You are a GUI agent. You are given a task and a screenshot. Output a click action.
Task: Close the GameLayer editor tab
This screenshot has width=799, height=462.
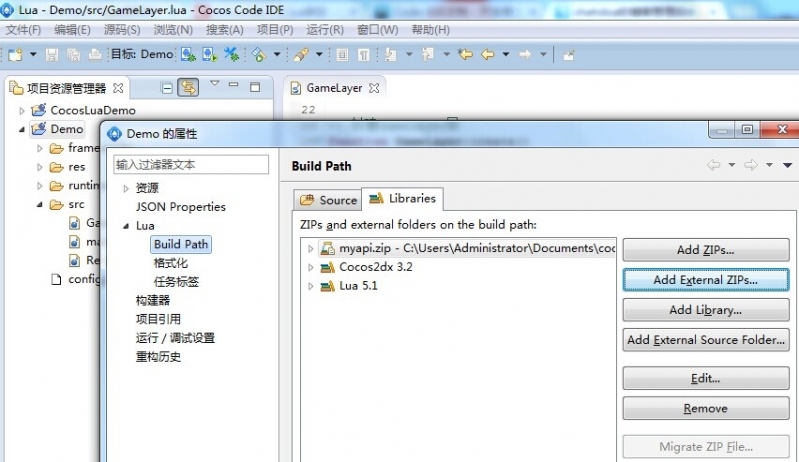click(x=374, y=88)
